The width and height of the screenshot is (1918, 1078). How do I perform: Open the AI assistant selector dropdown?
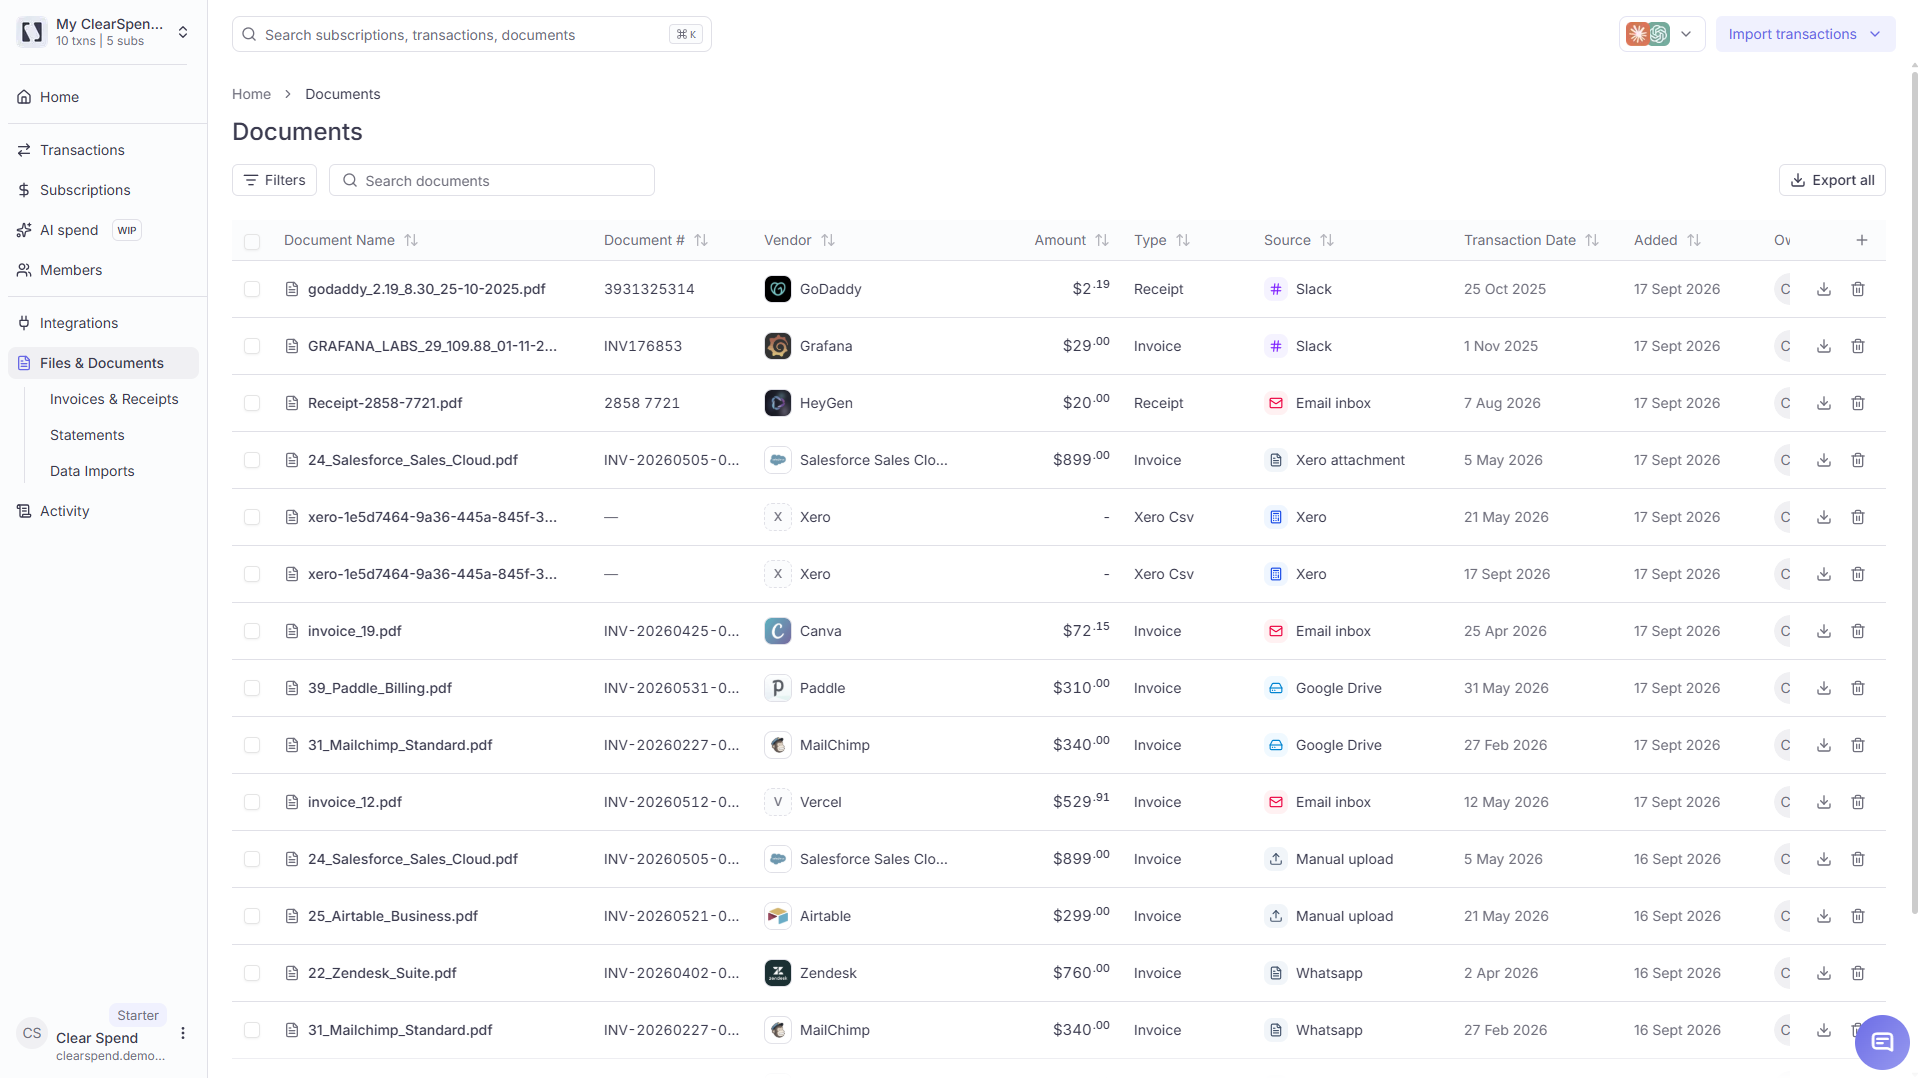point(1662,34)
